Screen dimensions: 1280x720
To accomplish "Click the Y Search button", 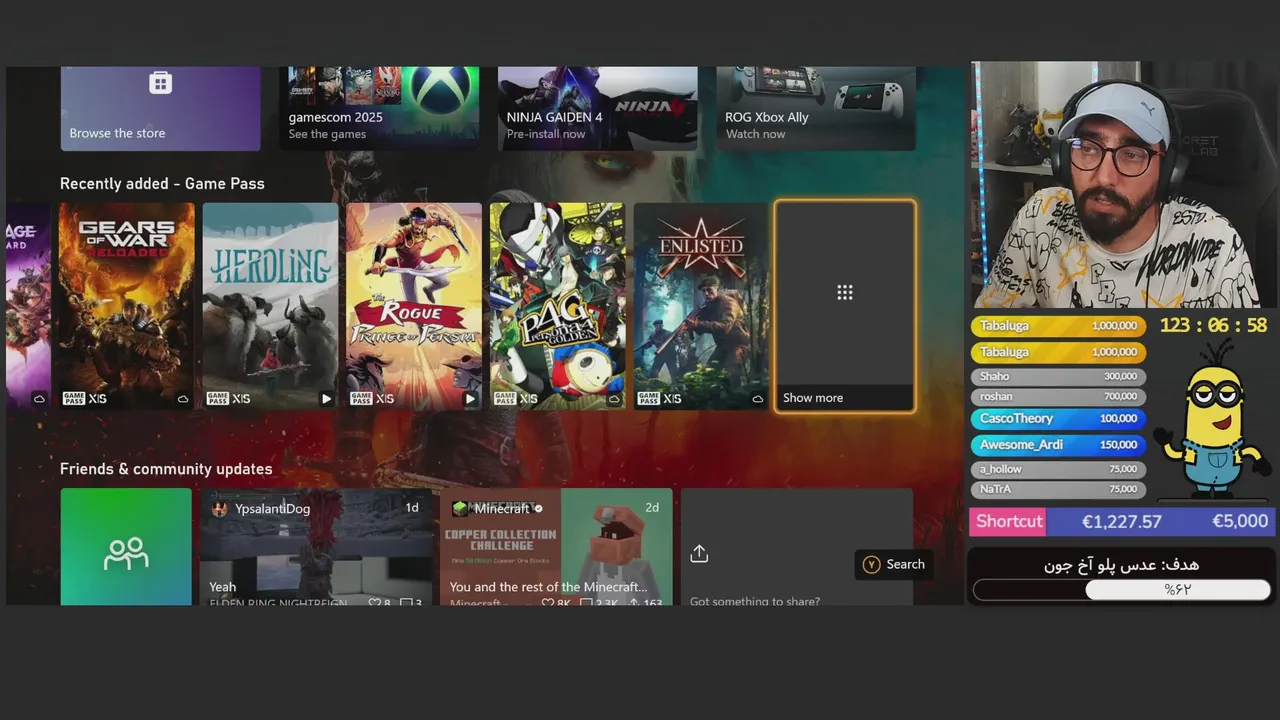I will click(x=894, y=564).
